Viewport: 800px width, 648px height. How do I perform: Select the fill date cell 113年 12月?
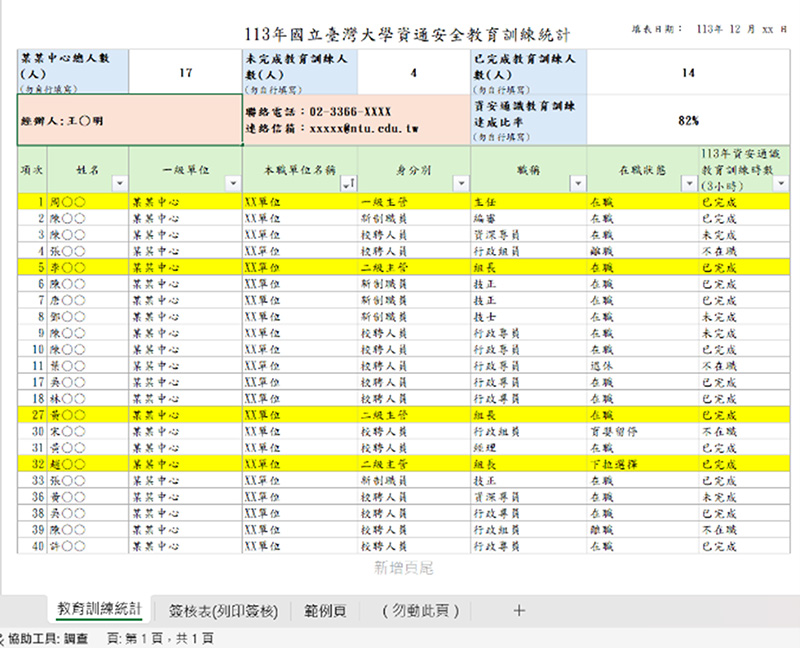709,30
